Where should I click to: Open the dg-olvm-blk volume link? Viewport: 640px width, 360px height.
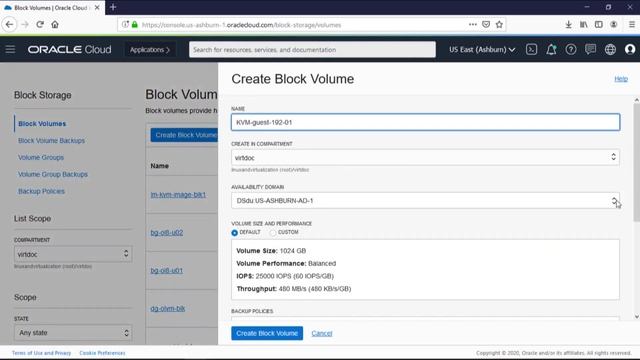click(168, 308)
